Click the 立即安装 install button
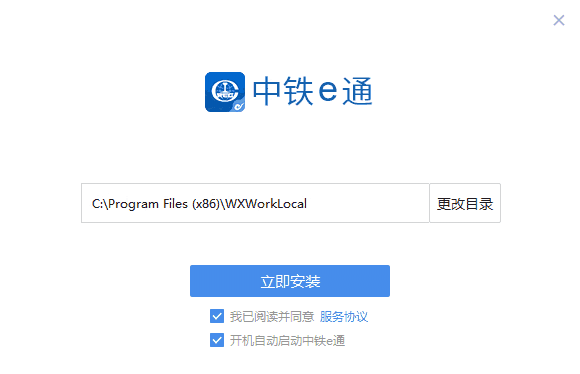580x374 pixels. tap(290, 281)
